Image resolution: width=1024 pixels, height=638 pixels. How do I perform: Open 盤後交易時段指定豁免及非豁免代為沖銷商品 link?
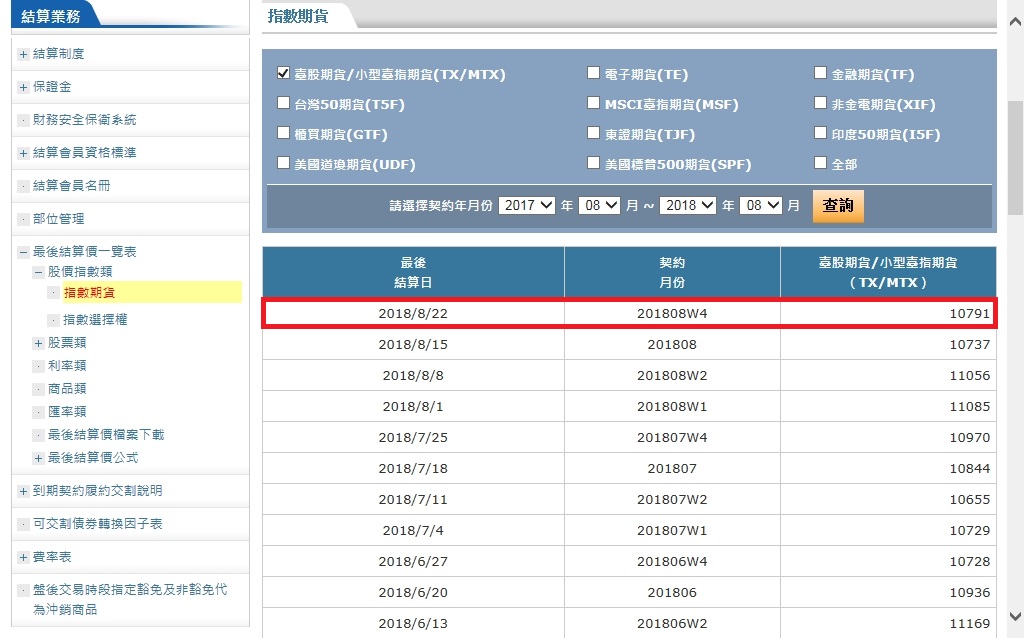point(130,599)
